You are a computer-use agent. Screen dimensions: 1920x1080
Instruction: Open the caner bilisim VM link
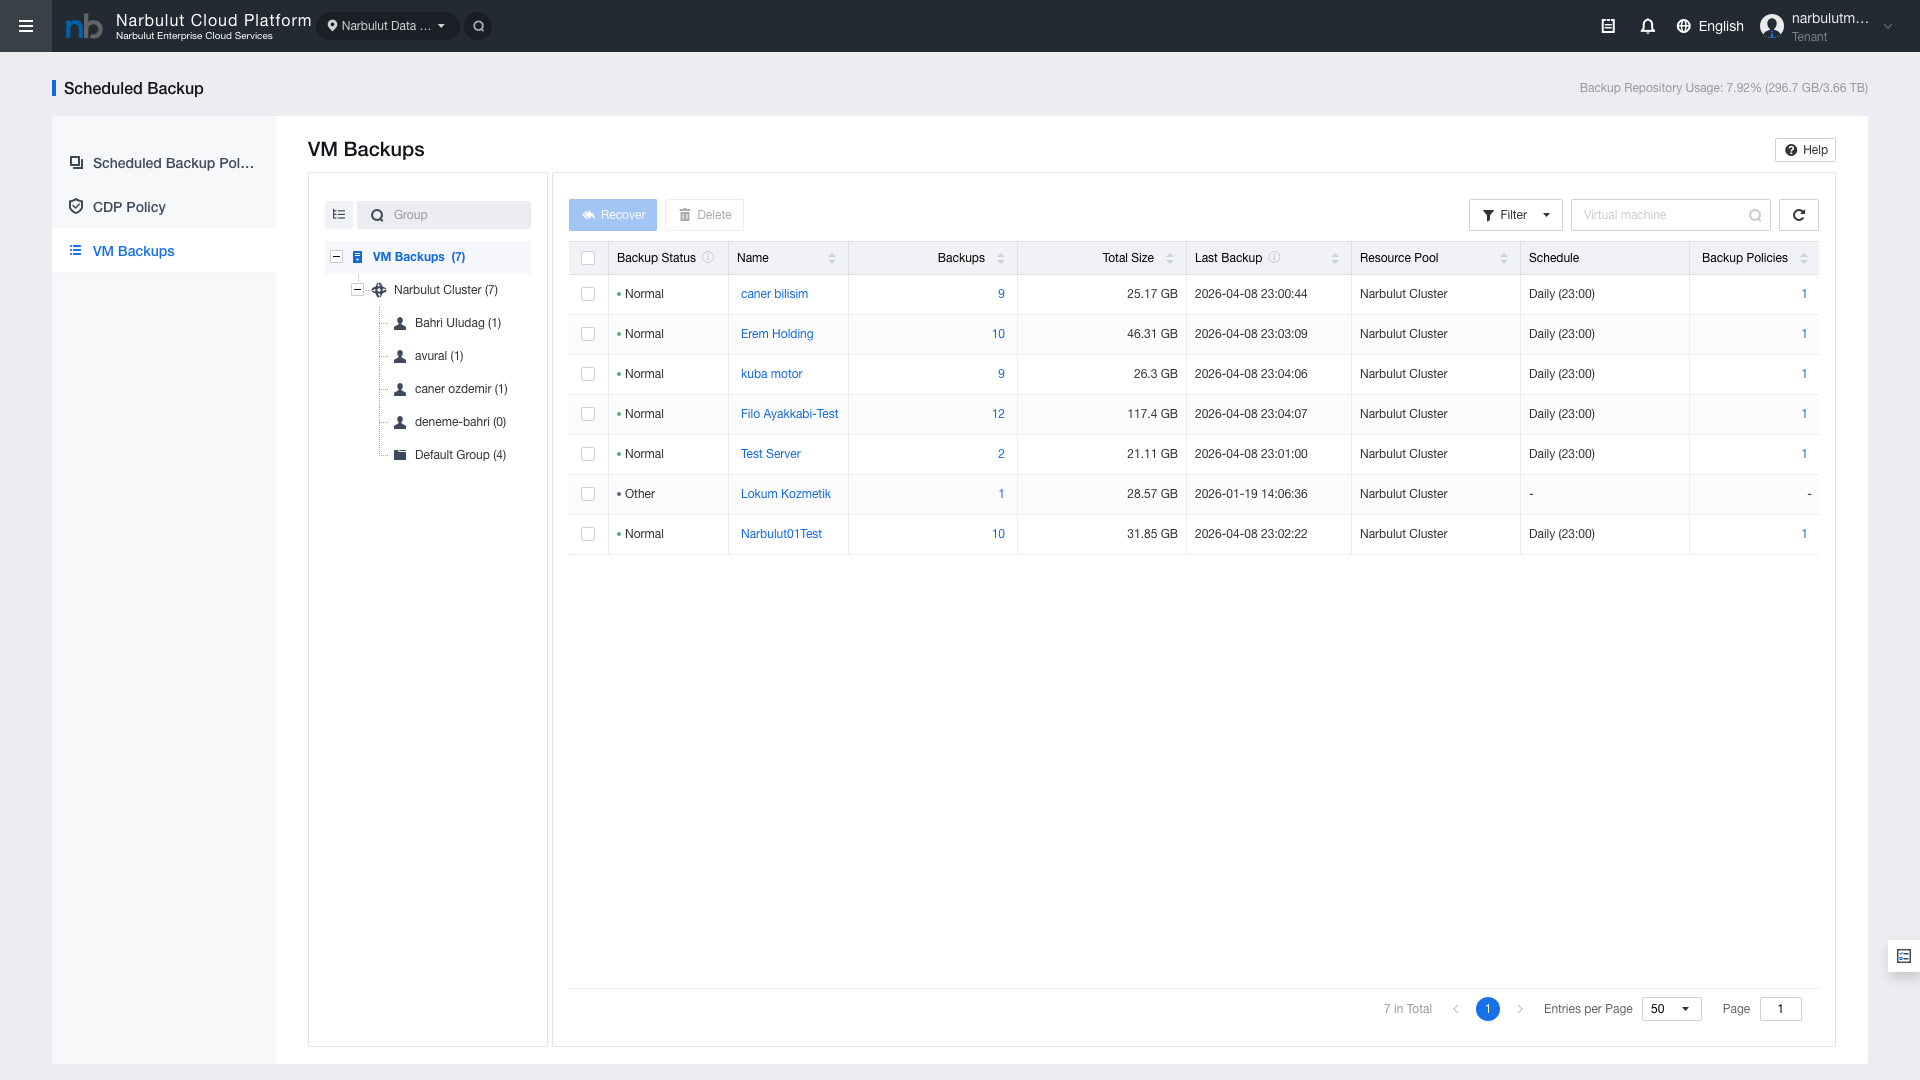[774, 294]
